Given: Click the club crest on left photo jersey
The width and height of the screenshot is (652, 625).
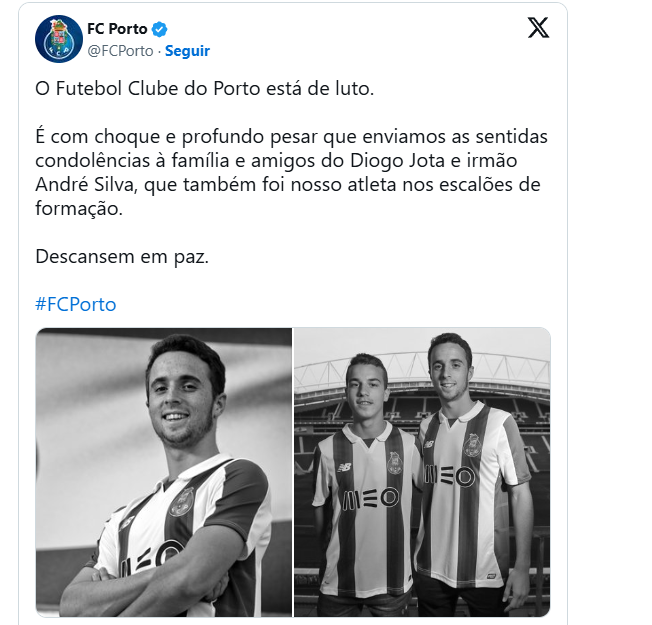Looking at the screenshot, I should coord(183,501).
